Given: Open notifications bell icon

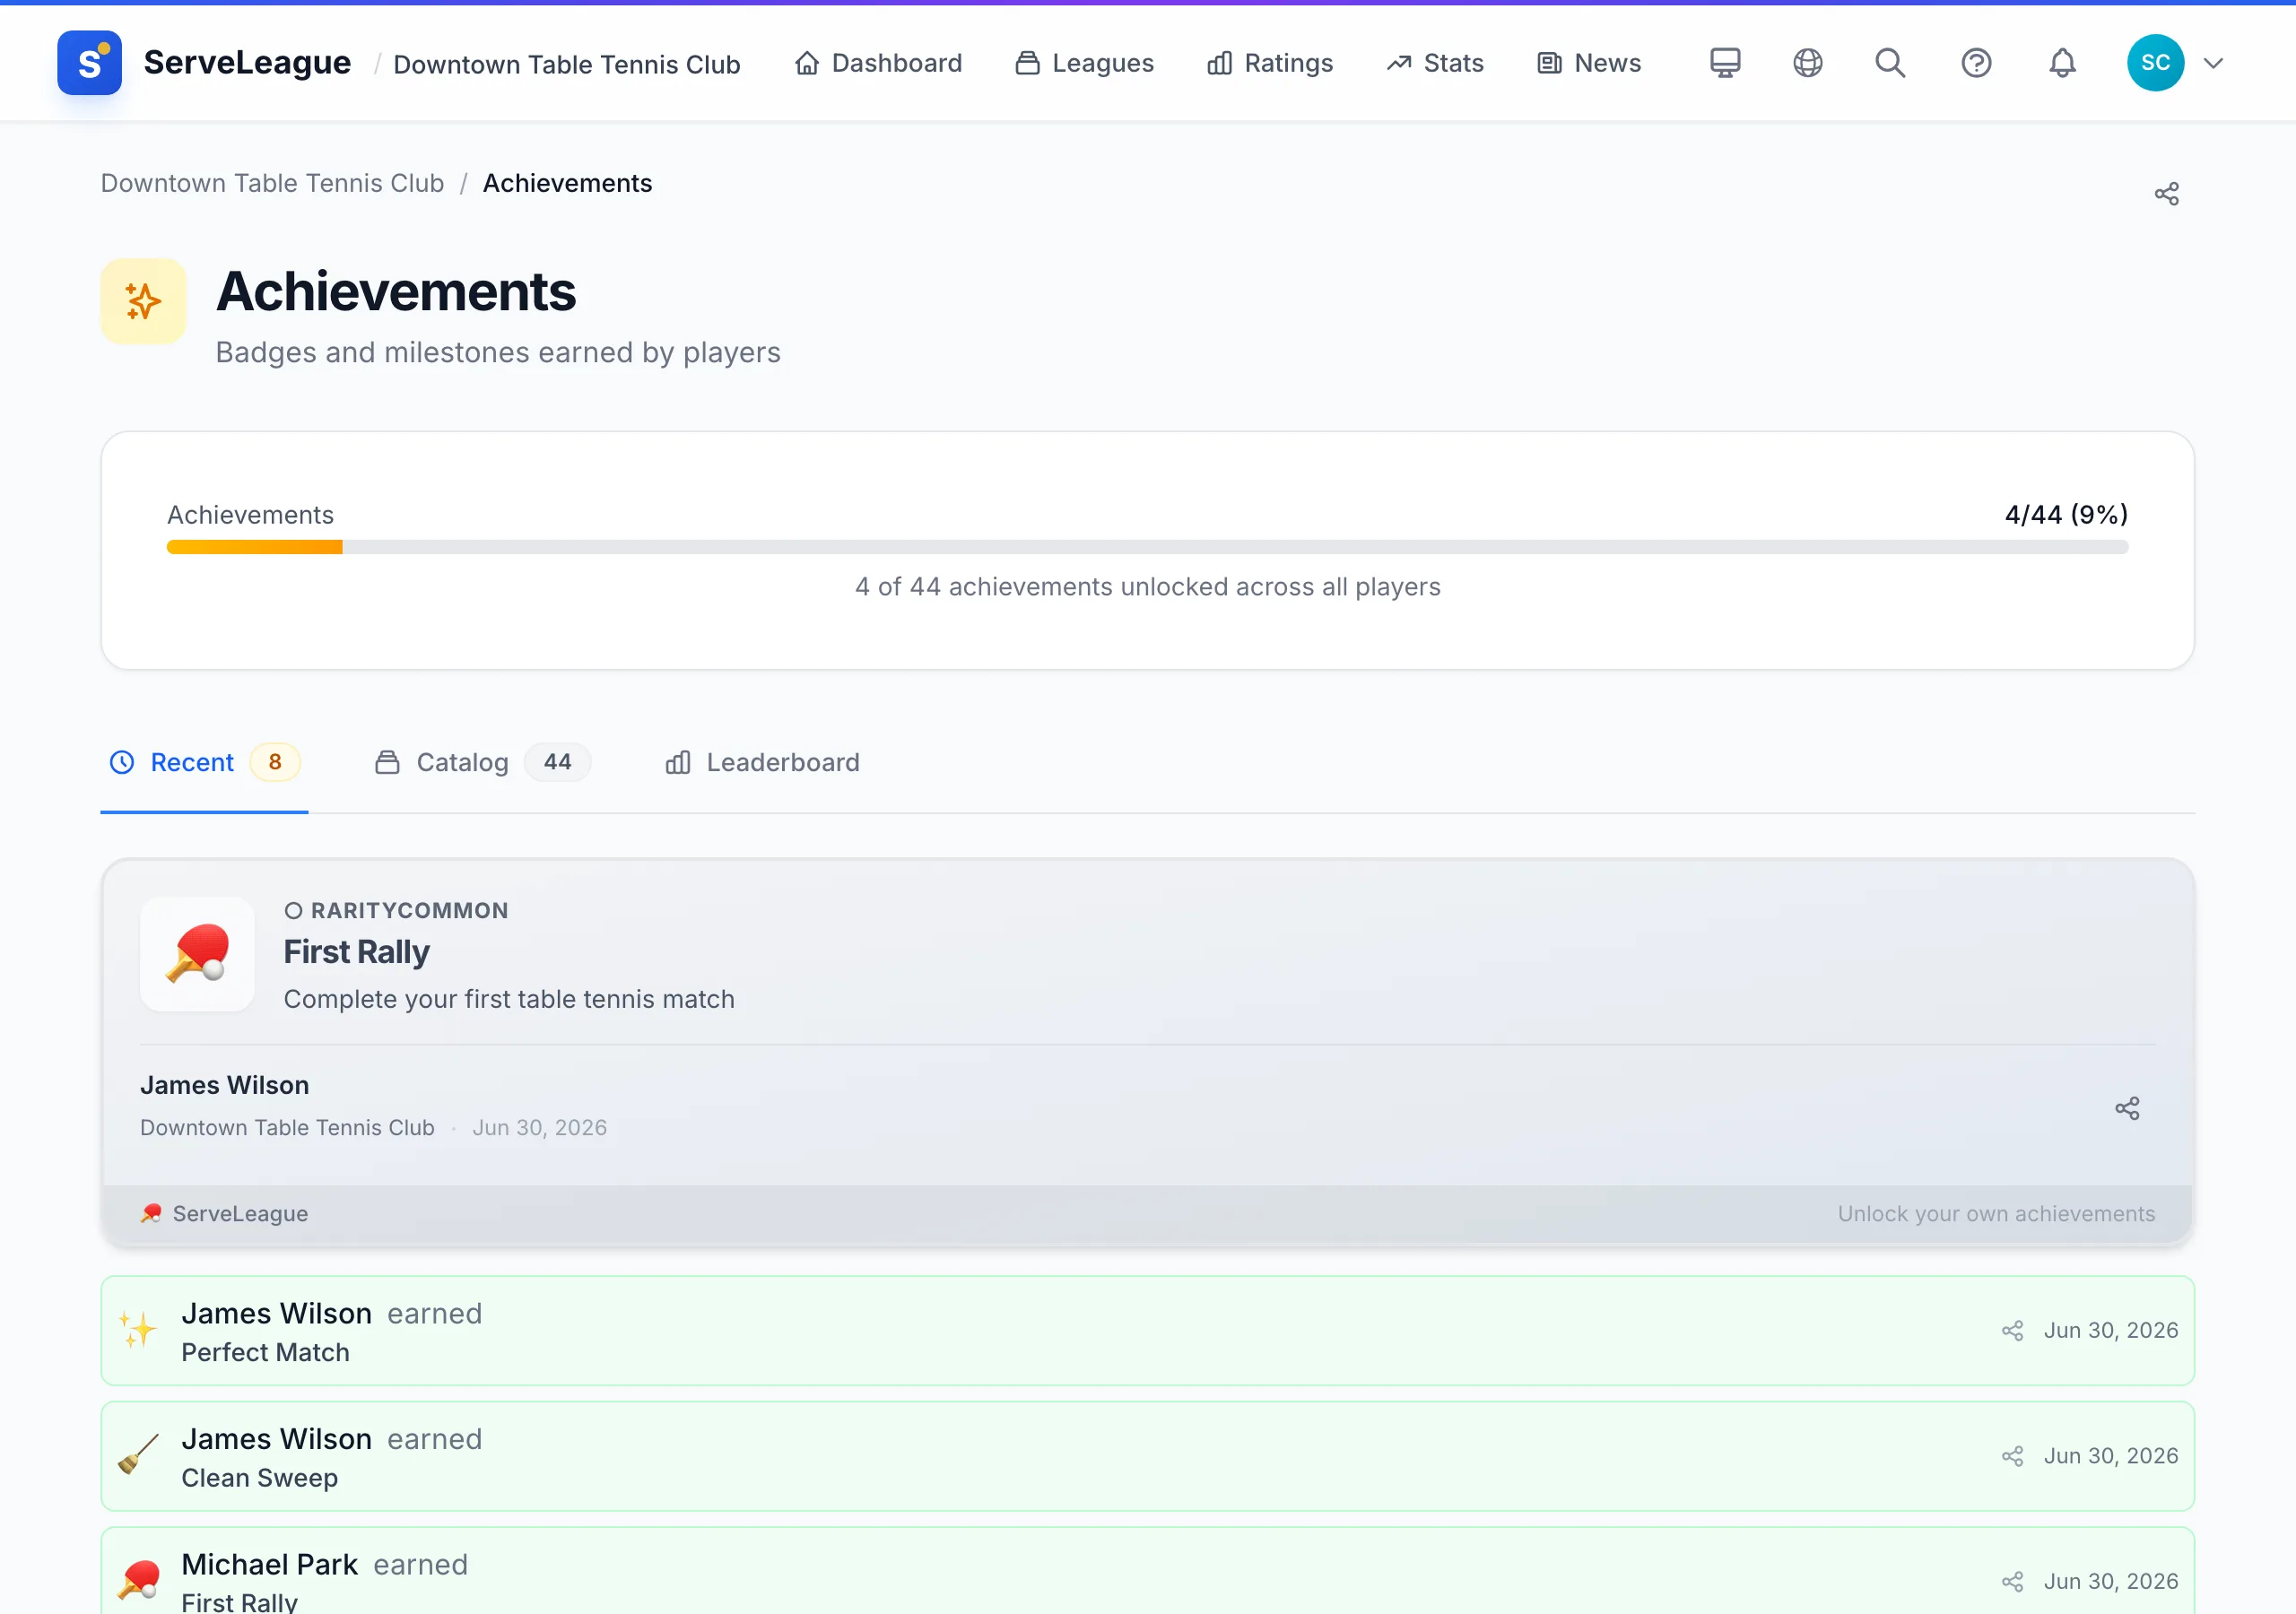Looking at the screenshot, I should 2062,63.
